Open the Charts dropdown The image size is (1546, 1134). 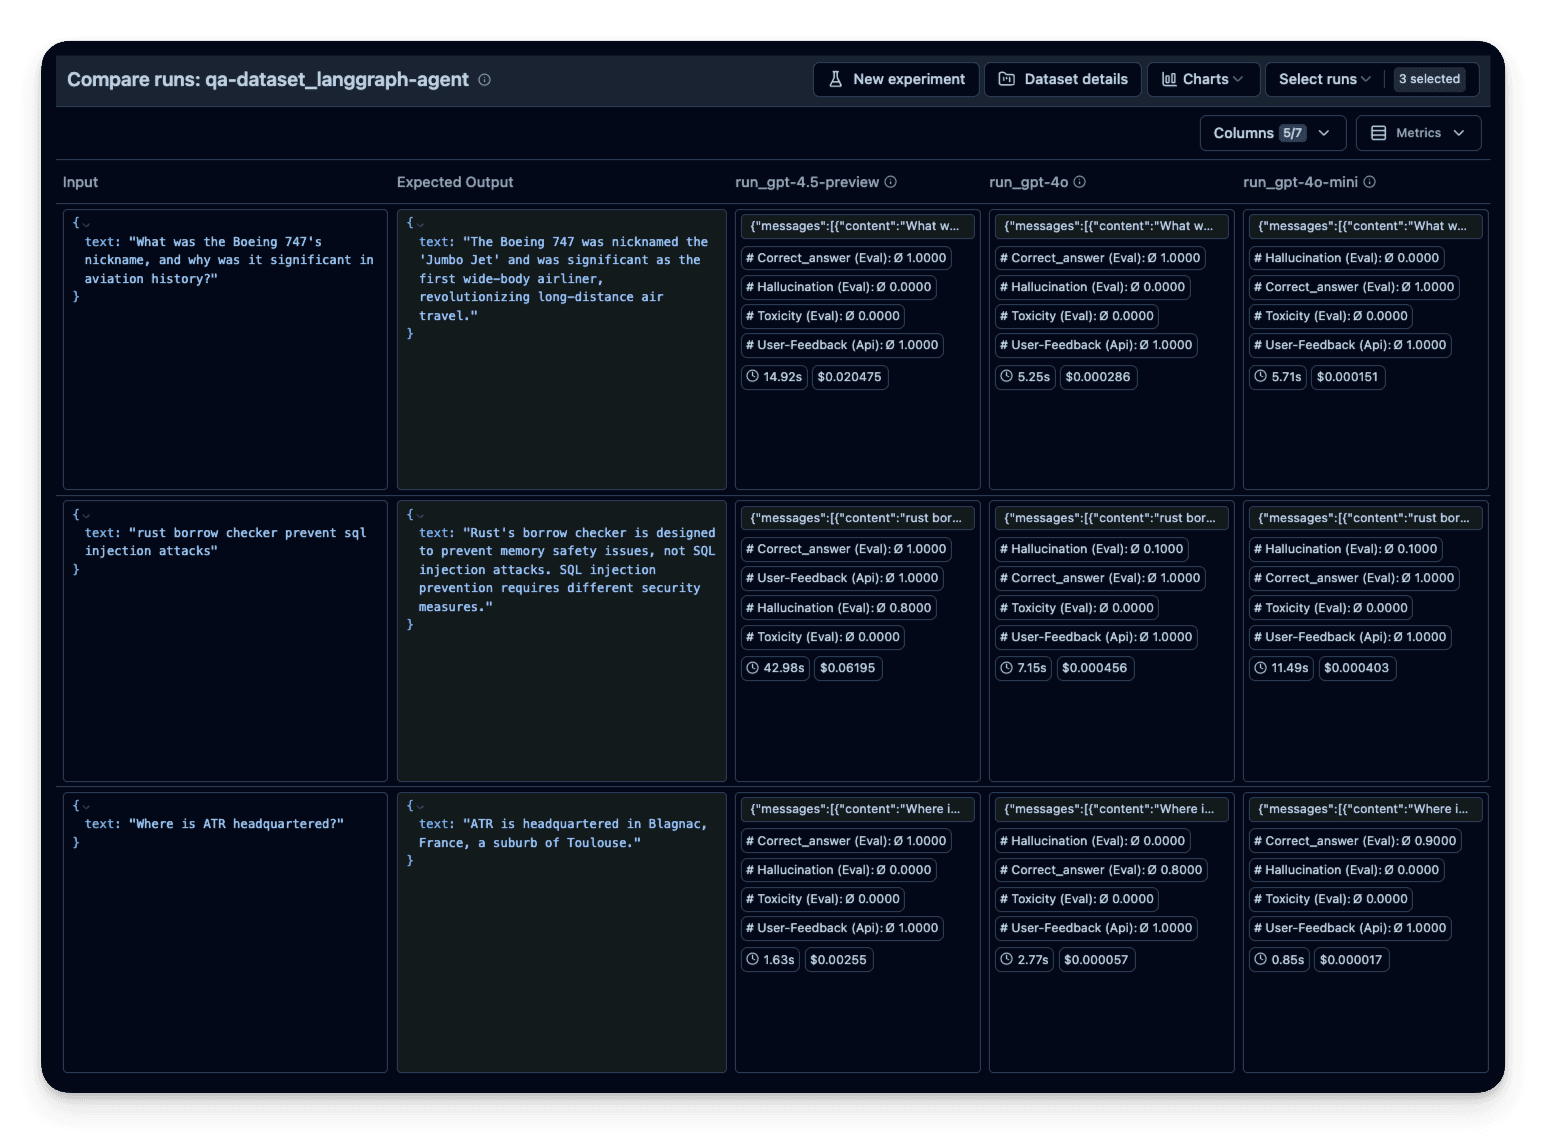click(1202, 79)
